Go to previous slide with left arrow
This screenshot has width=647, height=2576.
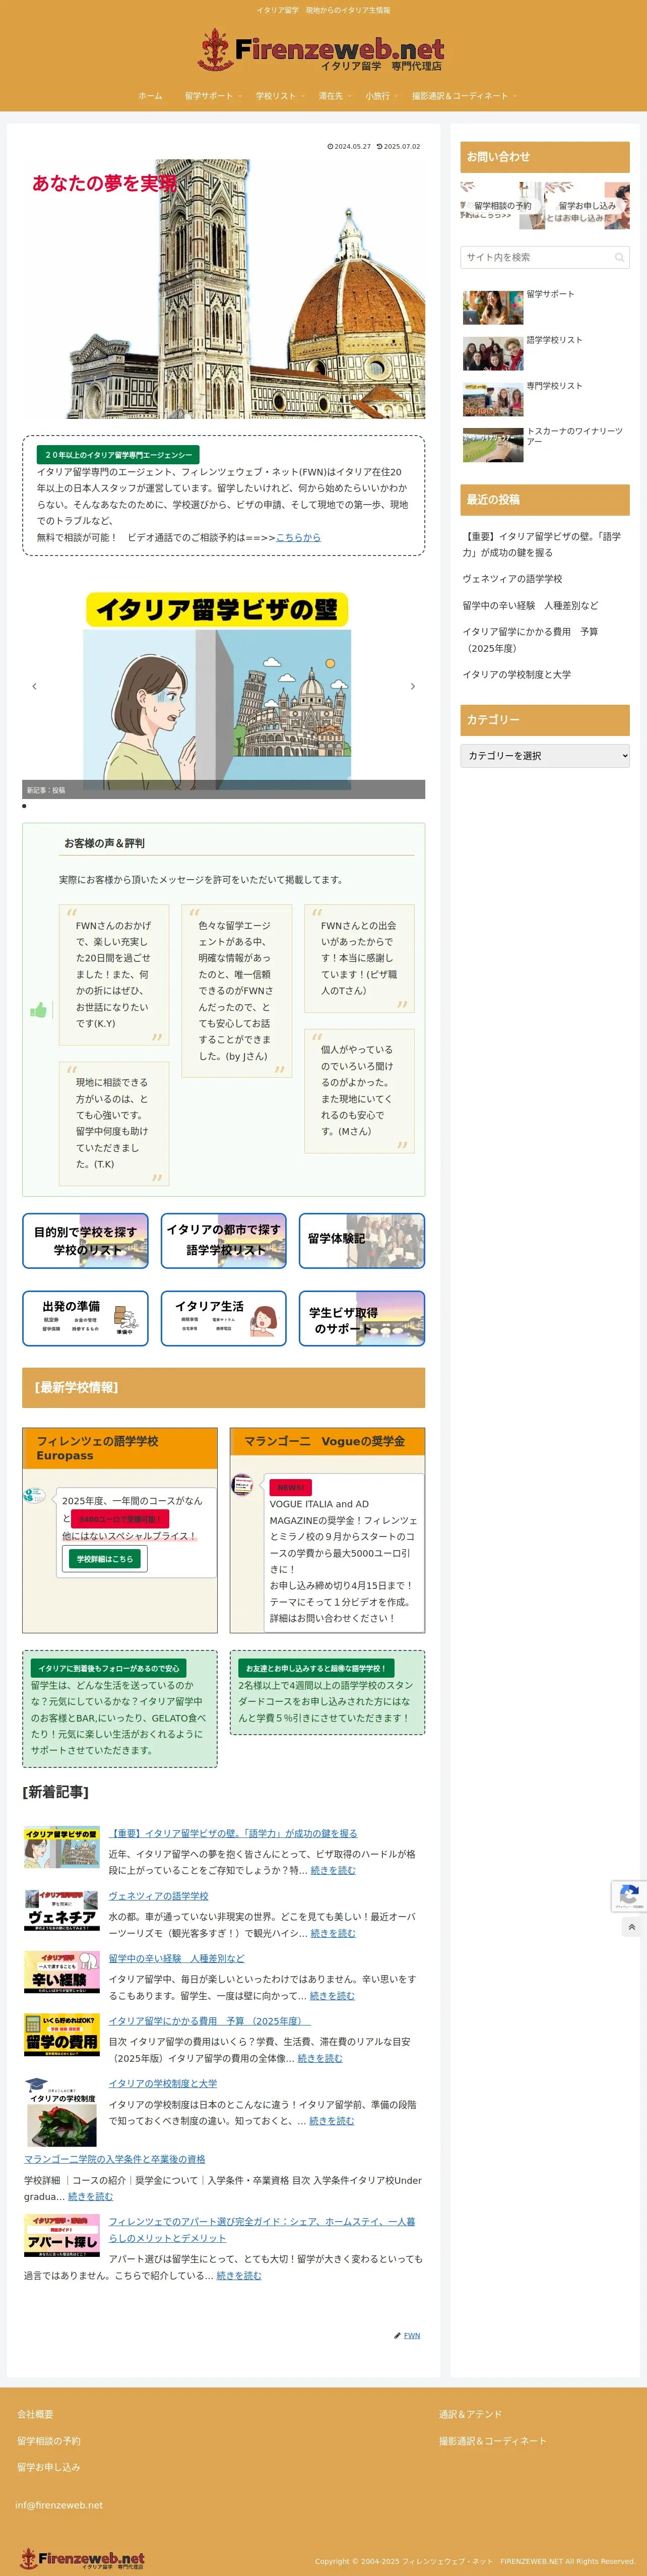click(34, 686)
